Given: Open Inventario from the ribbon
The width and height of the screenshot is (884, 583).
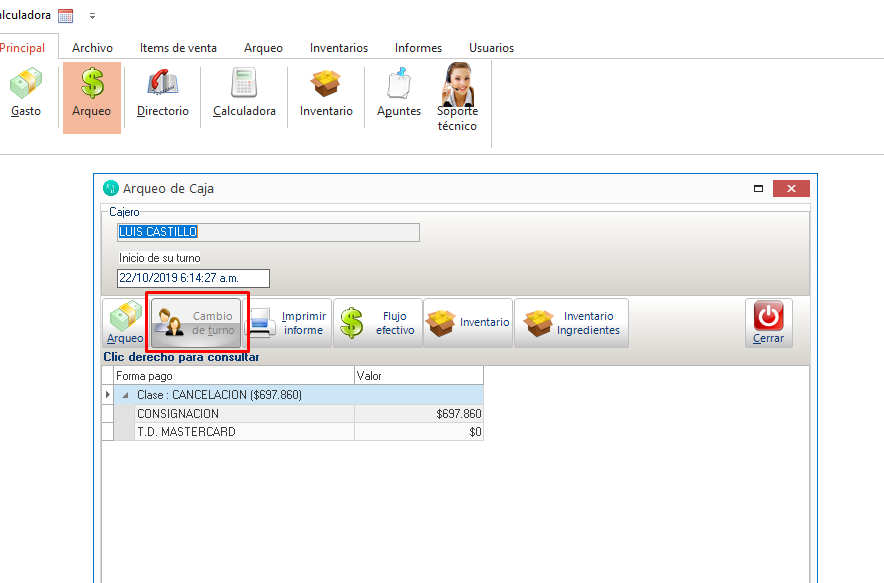Looking at the screenshot, I should (x=326, y=94).
